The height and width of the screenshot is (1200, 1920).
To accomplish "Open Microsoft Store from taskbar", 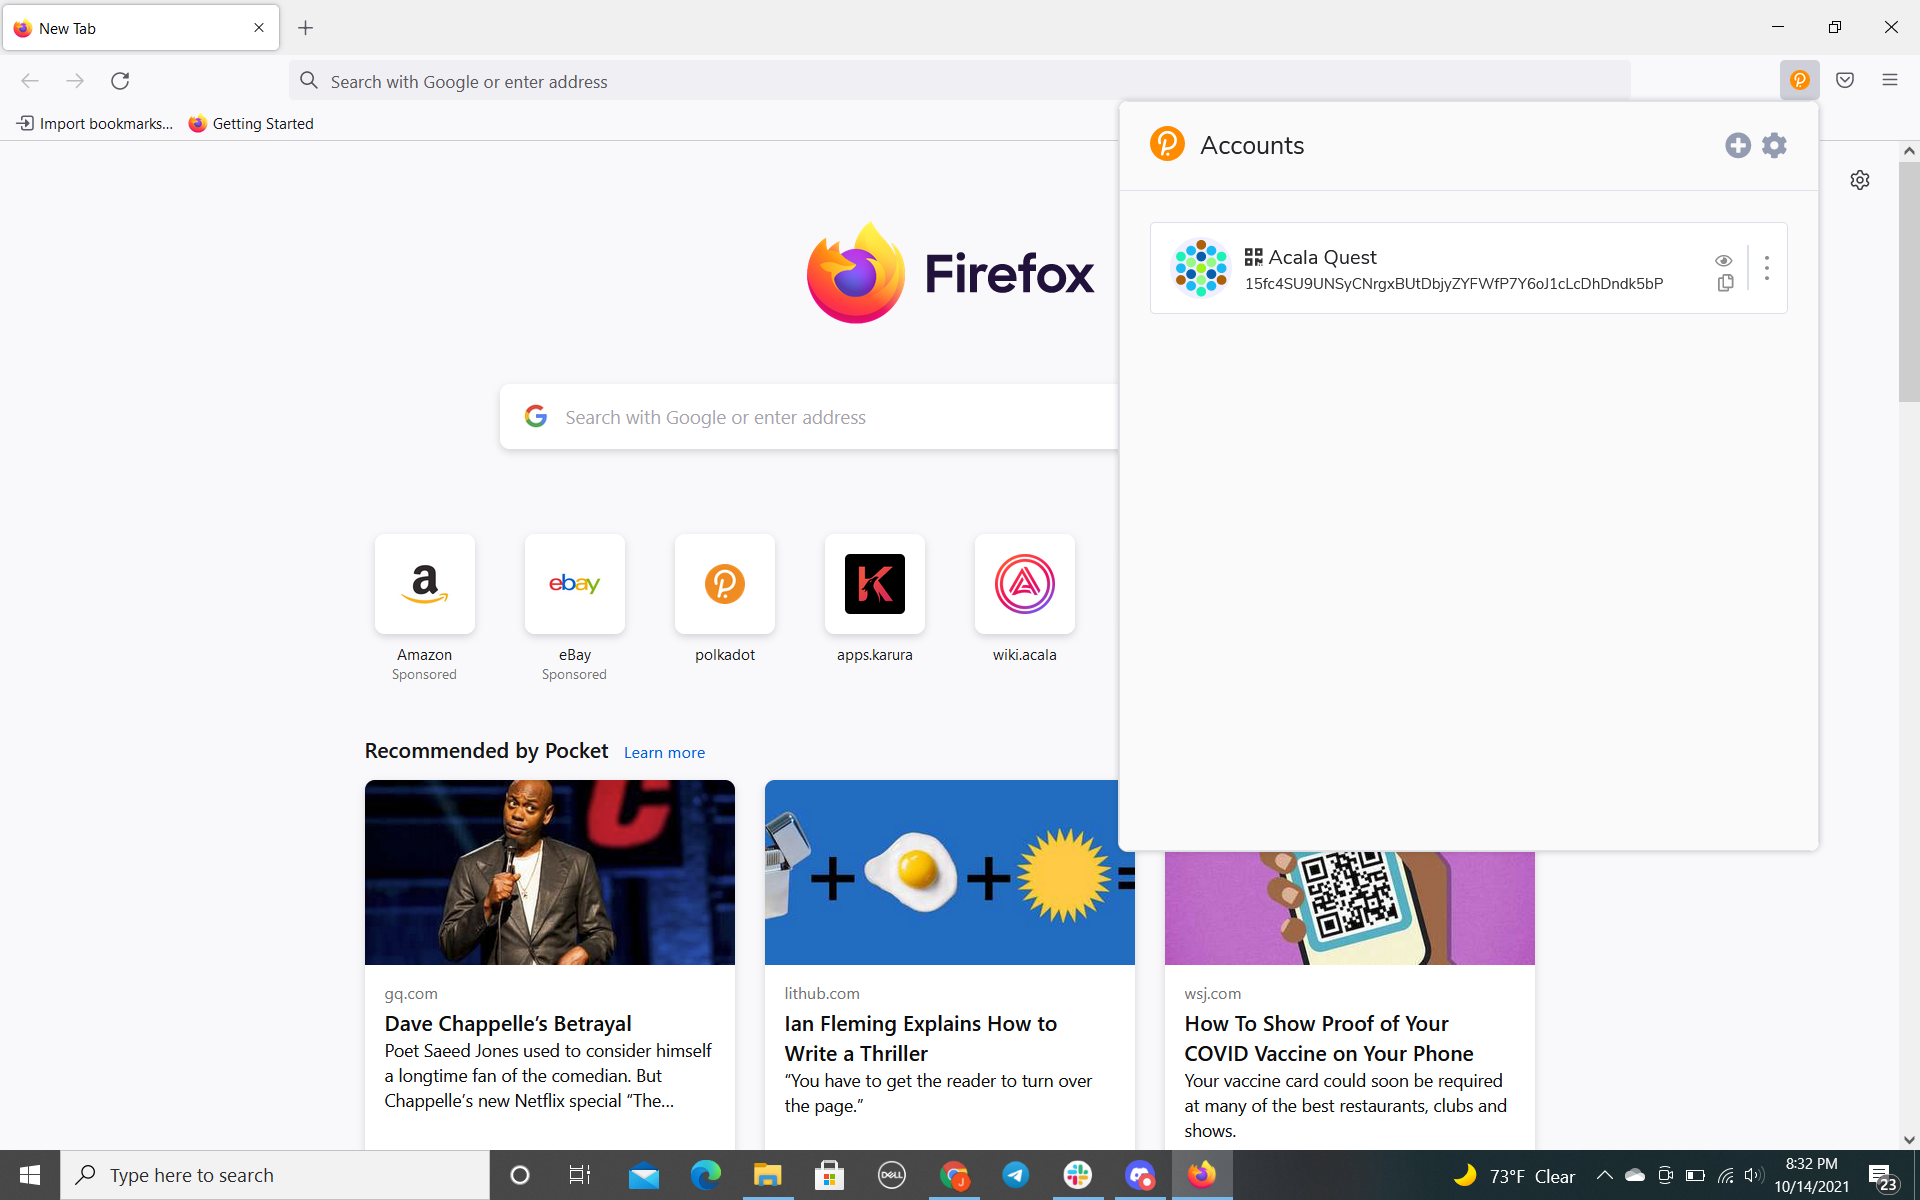I will (x=829, y=1175).
